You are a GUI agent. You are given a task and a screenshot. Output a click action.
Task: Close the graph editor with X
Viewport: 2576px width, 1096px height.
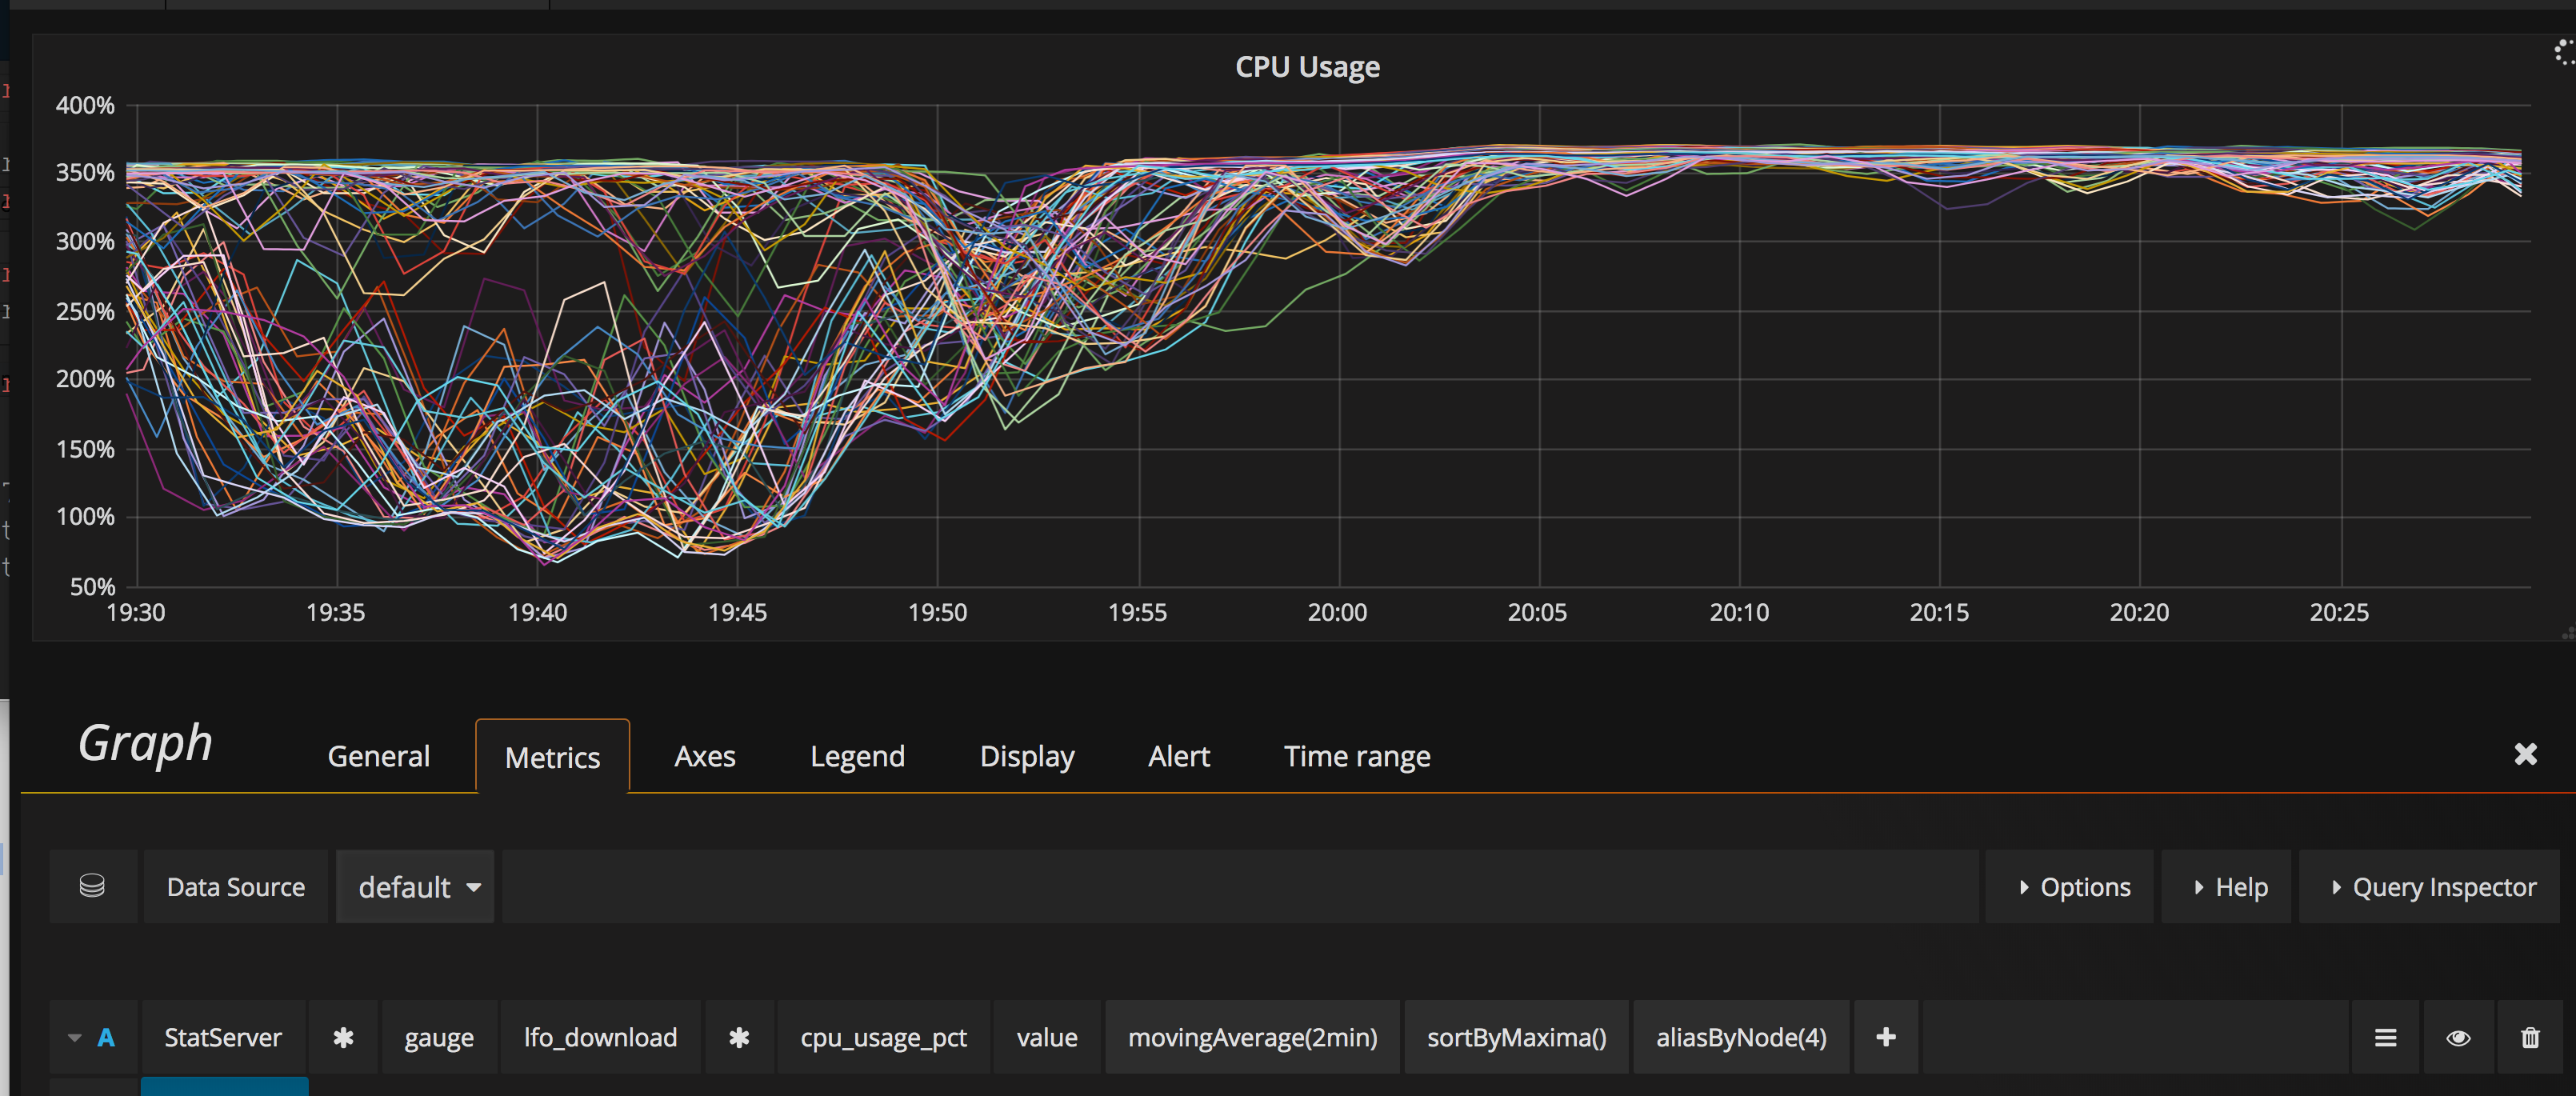pos(2525,754)
